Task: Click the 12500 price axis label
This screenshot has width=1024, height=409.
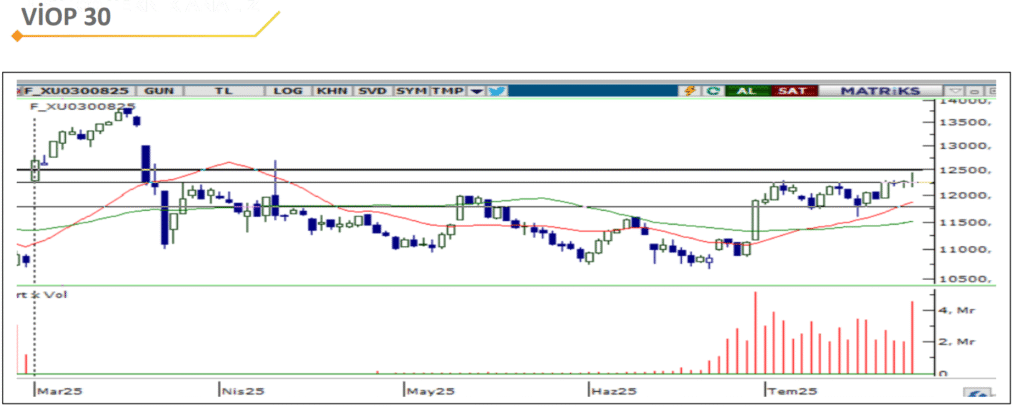Action: click(x=966, y=171)
